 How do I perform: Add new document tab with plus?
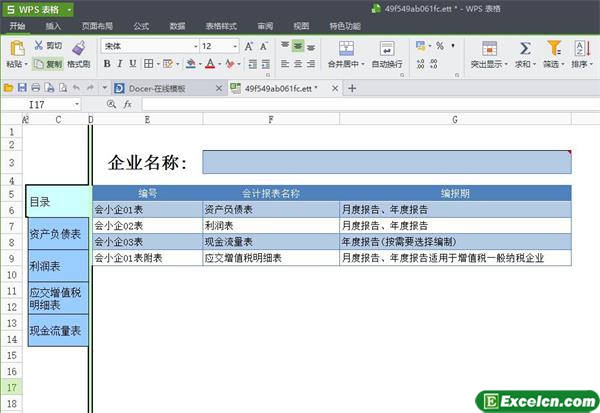point(352,88)
